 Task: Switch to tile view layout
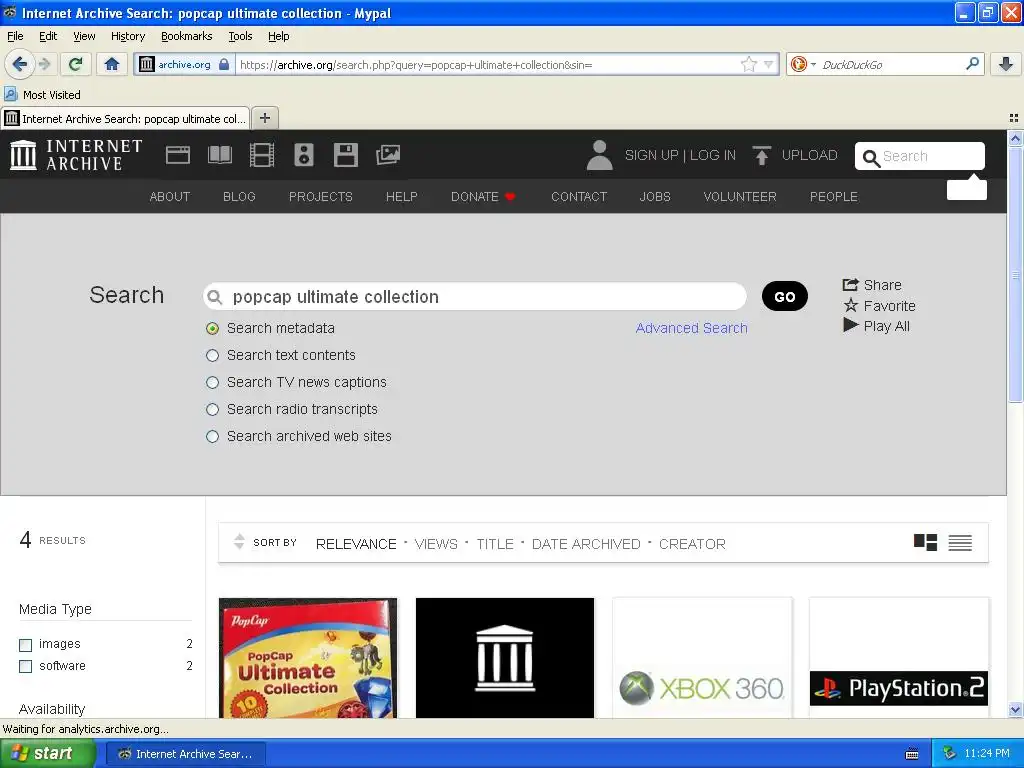[x=925, y=543]
